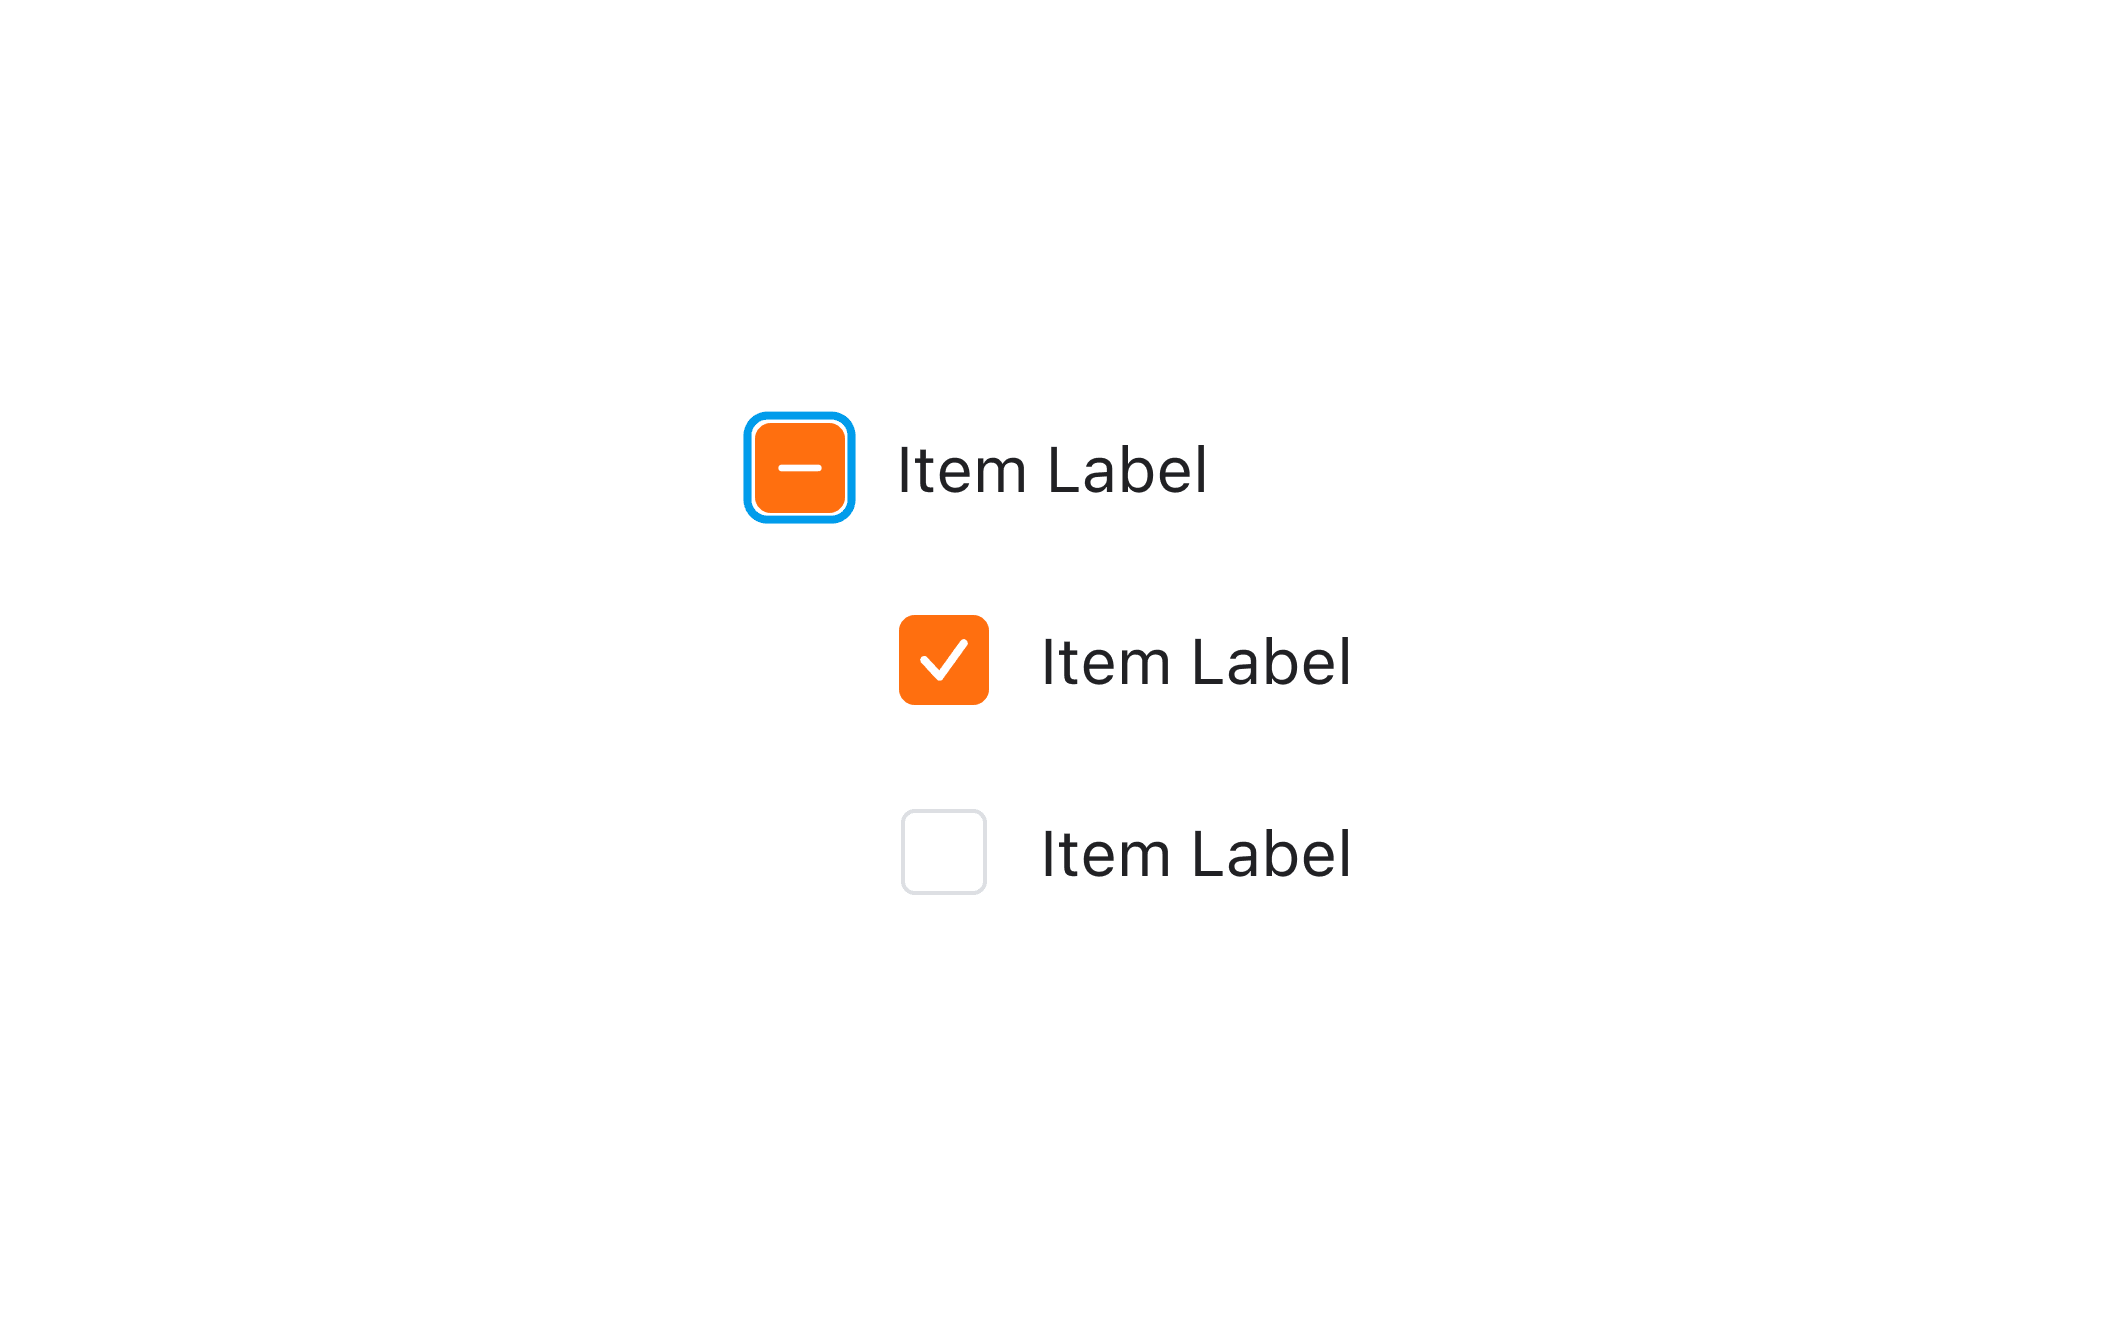Toggle the blue-outlined focused checkbox

tap(799, 468)
